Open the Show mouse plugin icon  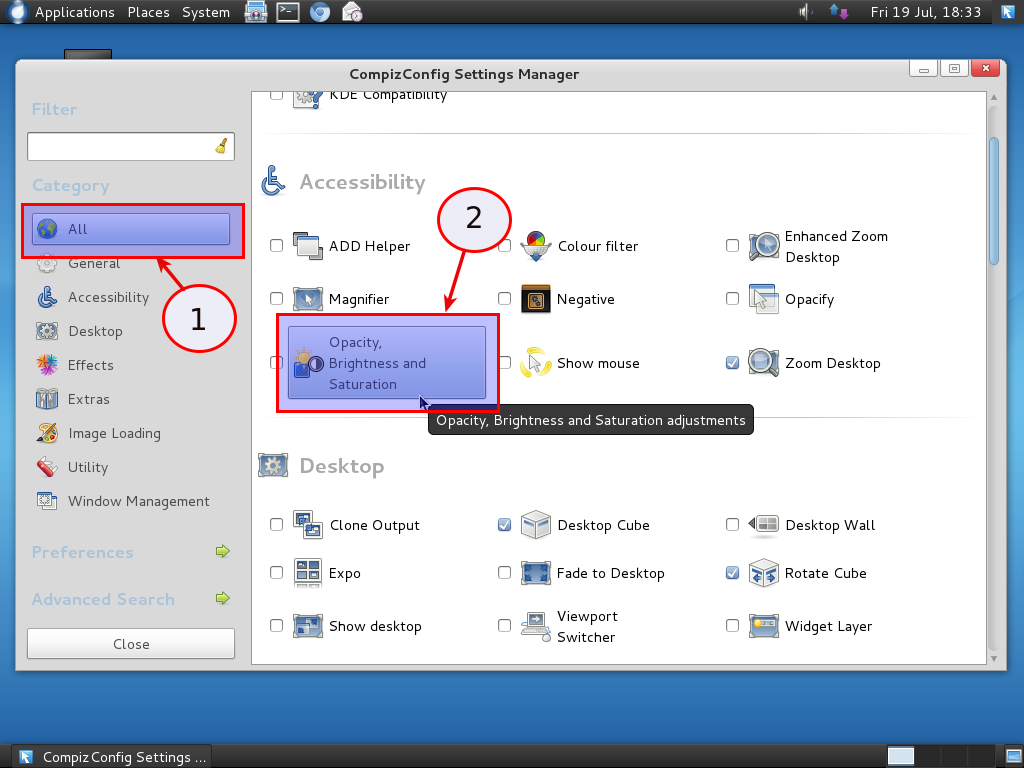(x=536, y=363)
